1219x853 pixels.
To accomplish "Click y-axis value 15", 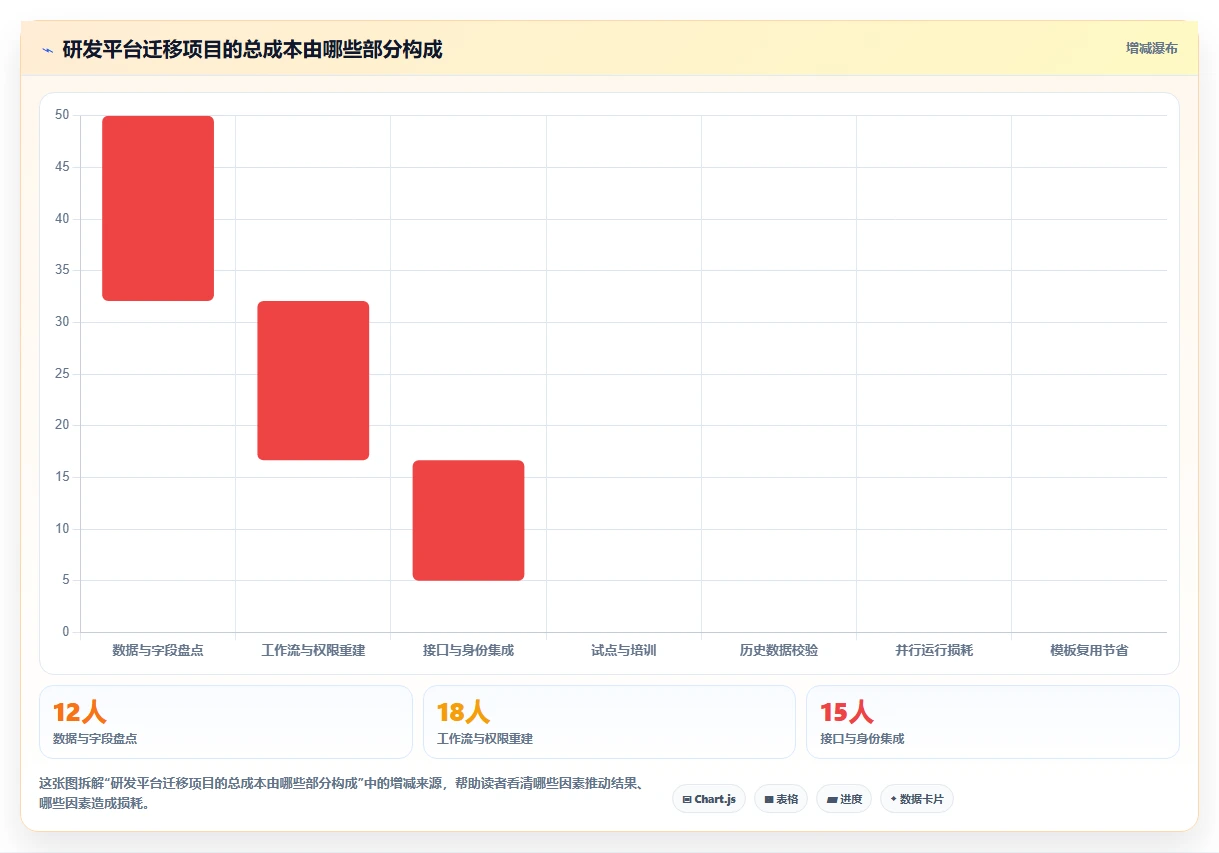I will click(x=62, y=477).
